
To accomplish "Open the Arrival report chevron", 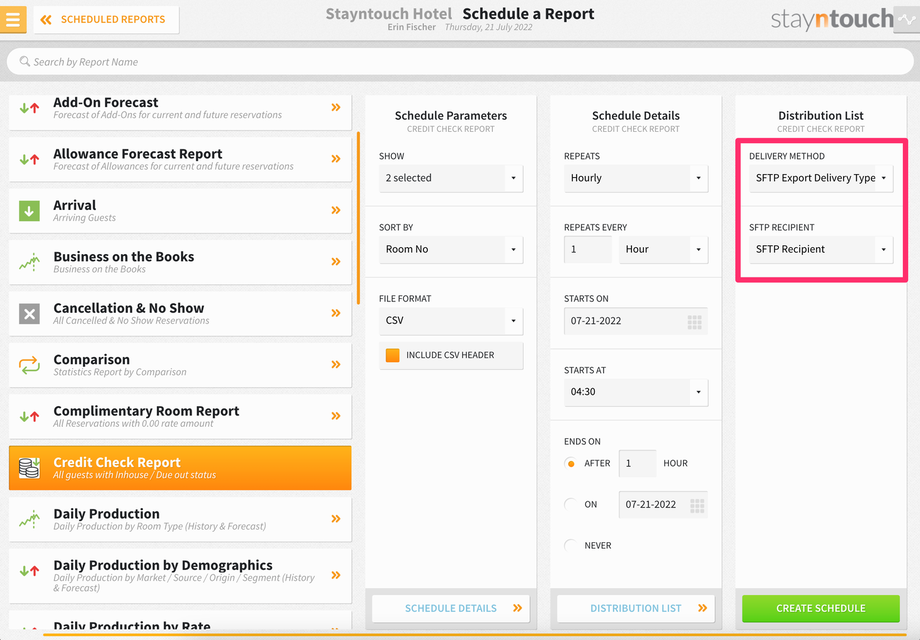I will (336, 210).
